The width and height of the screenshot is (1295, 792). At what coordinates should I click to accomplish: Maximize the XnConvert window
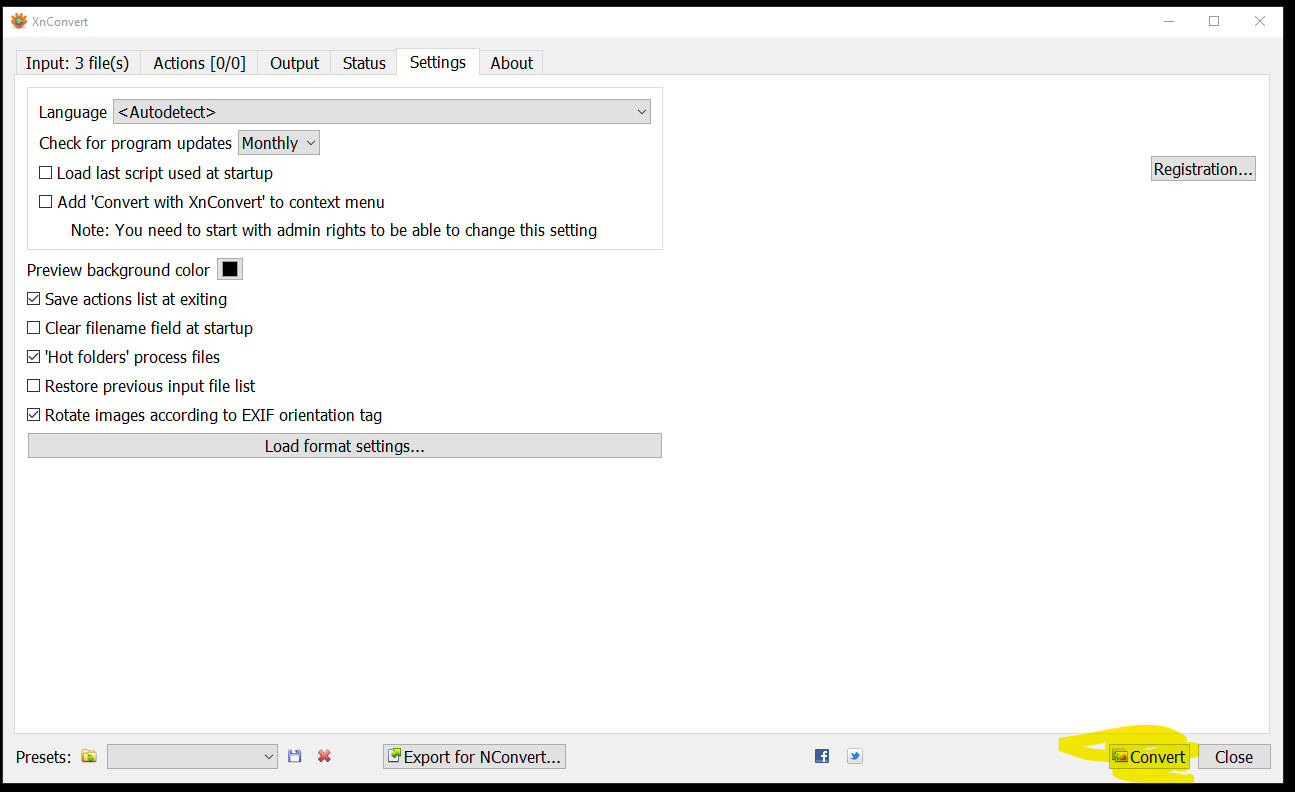tap(1214, 21)
